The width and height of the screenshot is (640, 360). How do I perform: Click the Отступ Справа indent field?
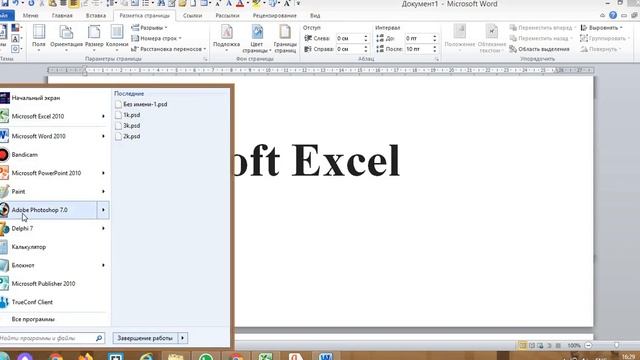(349, 49)
